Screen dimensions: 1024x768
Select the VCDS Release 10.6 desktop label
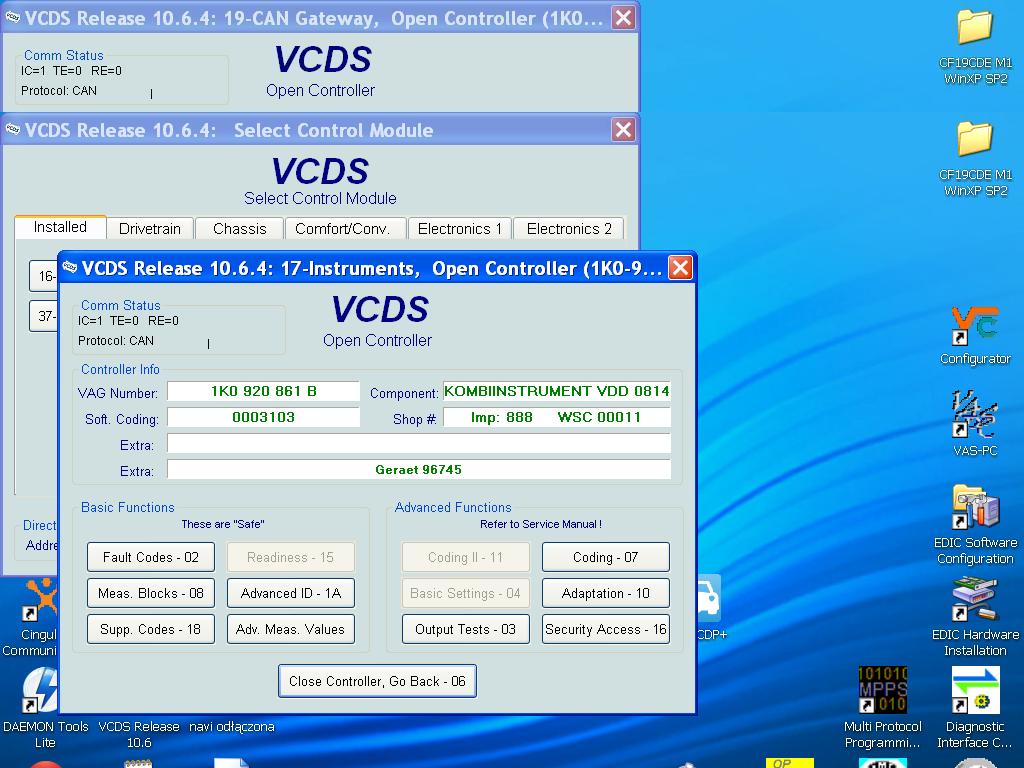point(139,735)
